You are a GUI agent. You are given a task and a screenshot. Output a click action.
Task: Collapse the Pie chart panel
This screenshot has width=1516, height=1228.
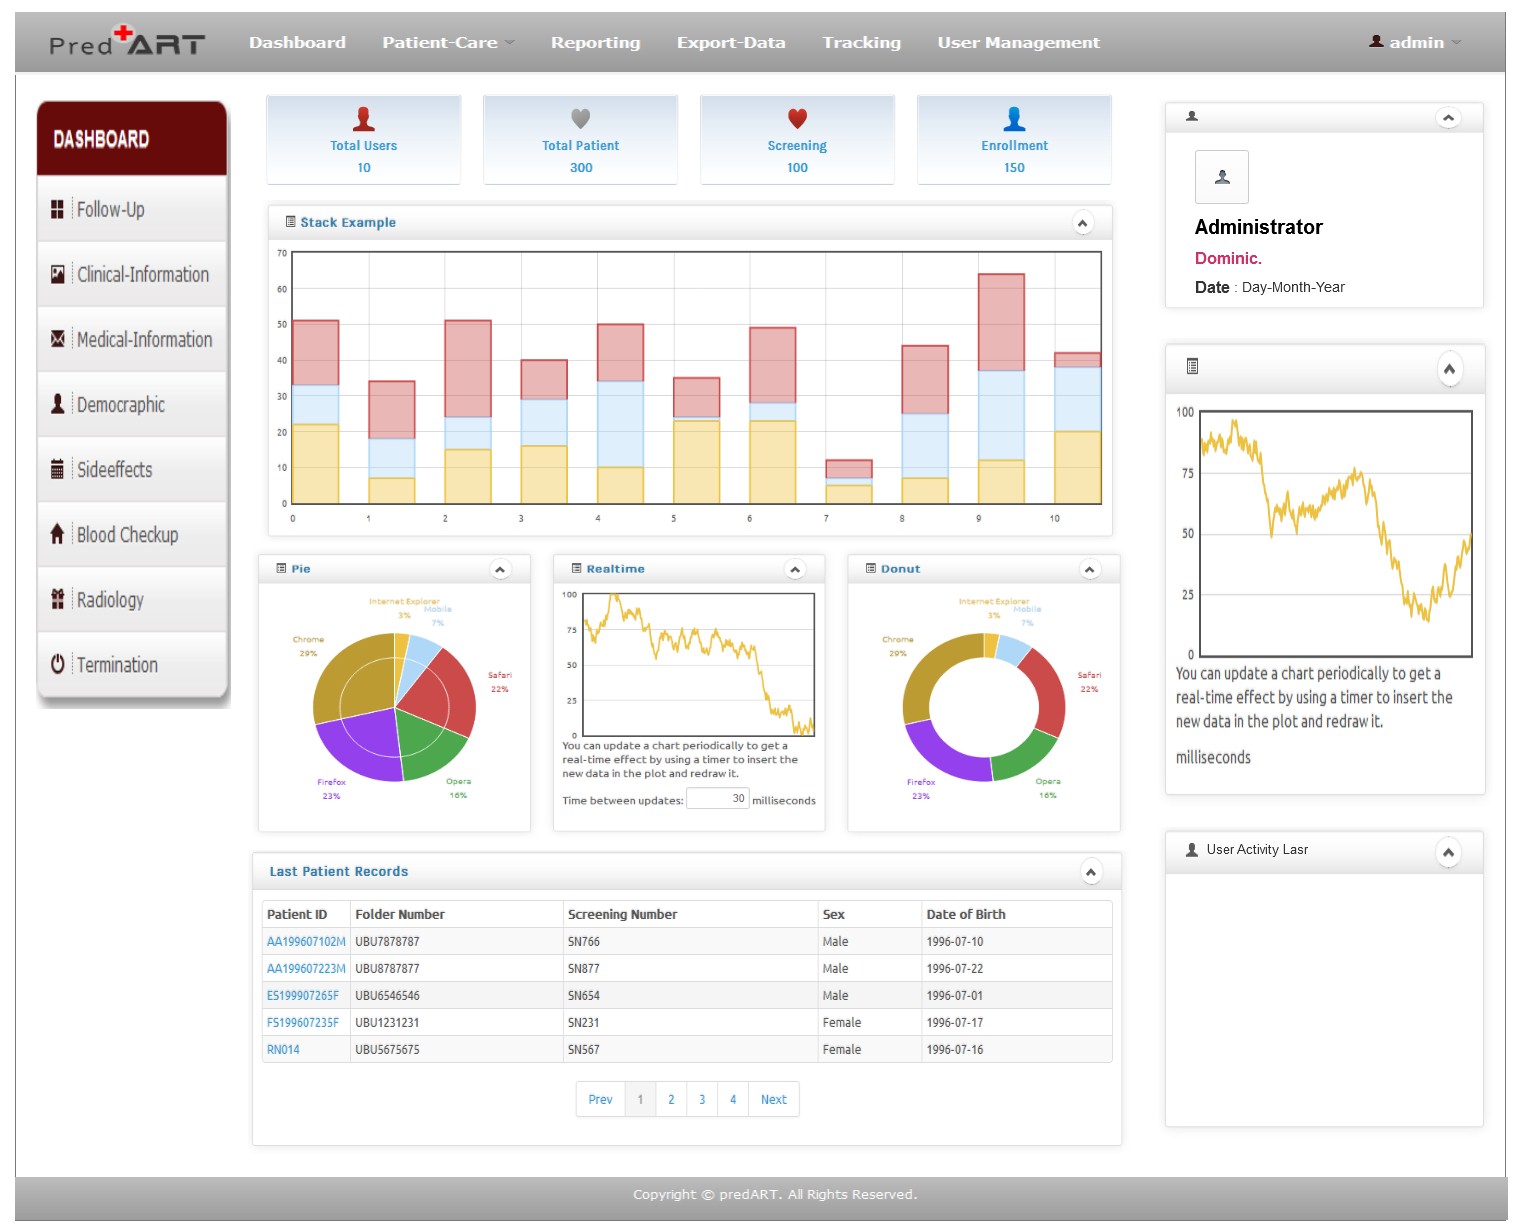pyautogui.click(x=500, y=569)
